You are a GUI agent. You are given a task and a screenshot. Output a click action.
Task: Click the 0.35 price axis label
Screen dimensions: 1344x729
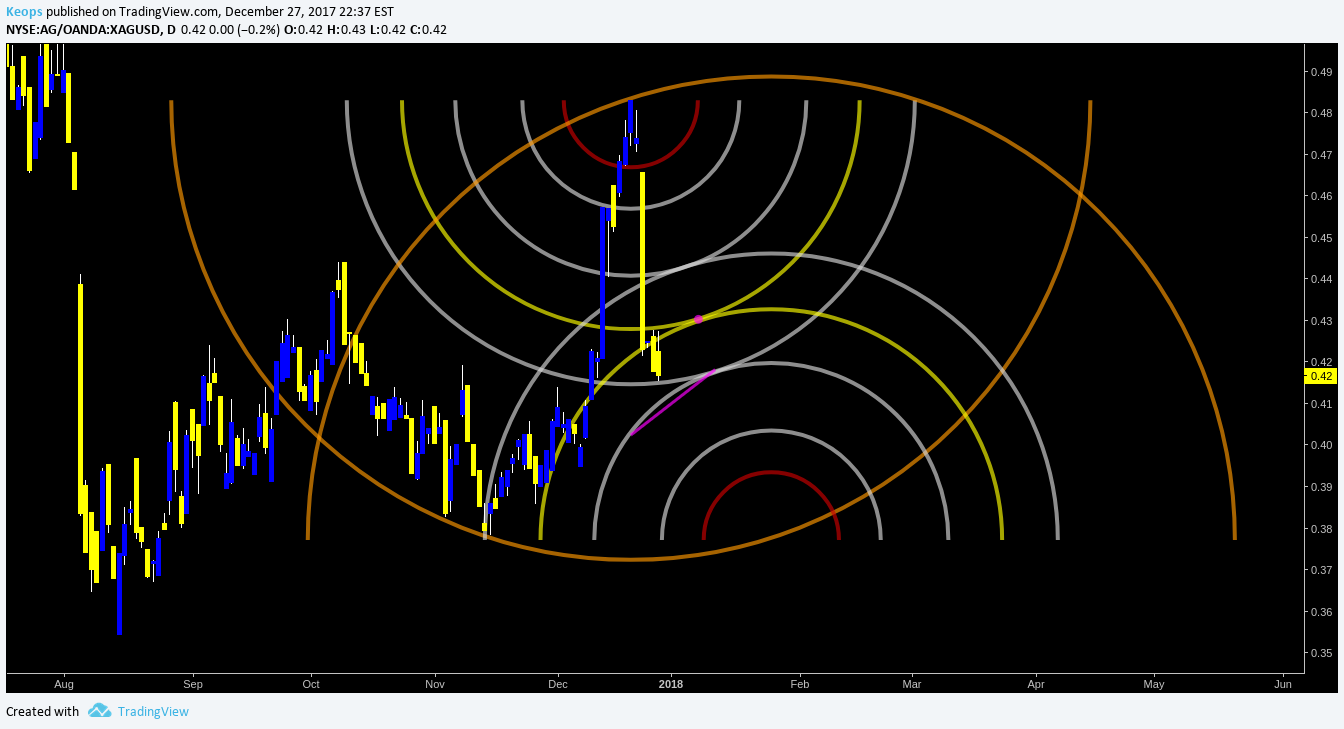tap(1321, 653)
